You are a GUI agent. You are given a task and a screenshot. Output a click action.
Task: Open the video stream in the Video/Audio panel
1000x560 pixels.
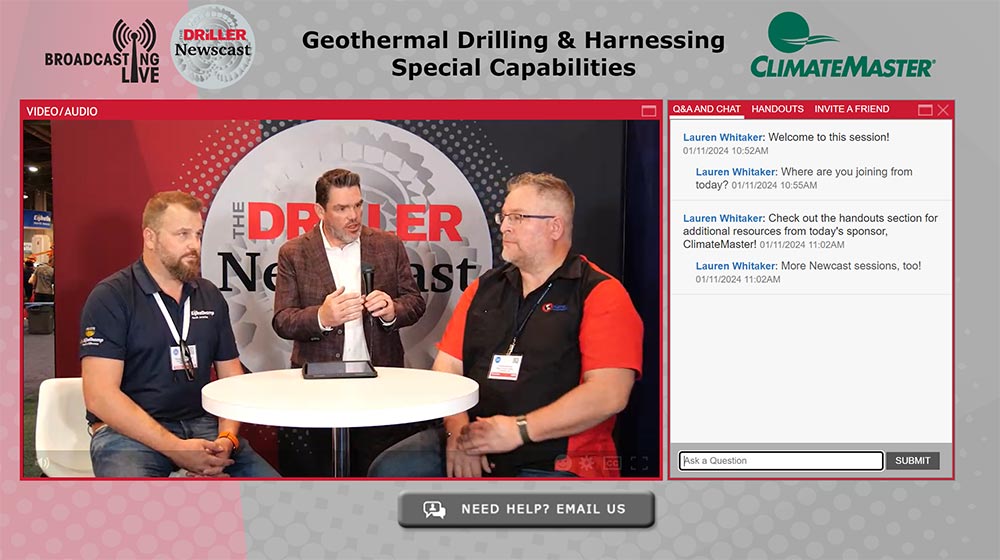341,298
